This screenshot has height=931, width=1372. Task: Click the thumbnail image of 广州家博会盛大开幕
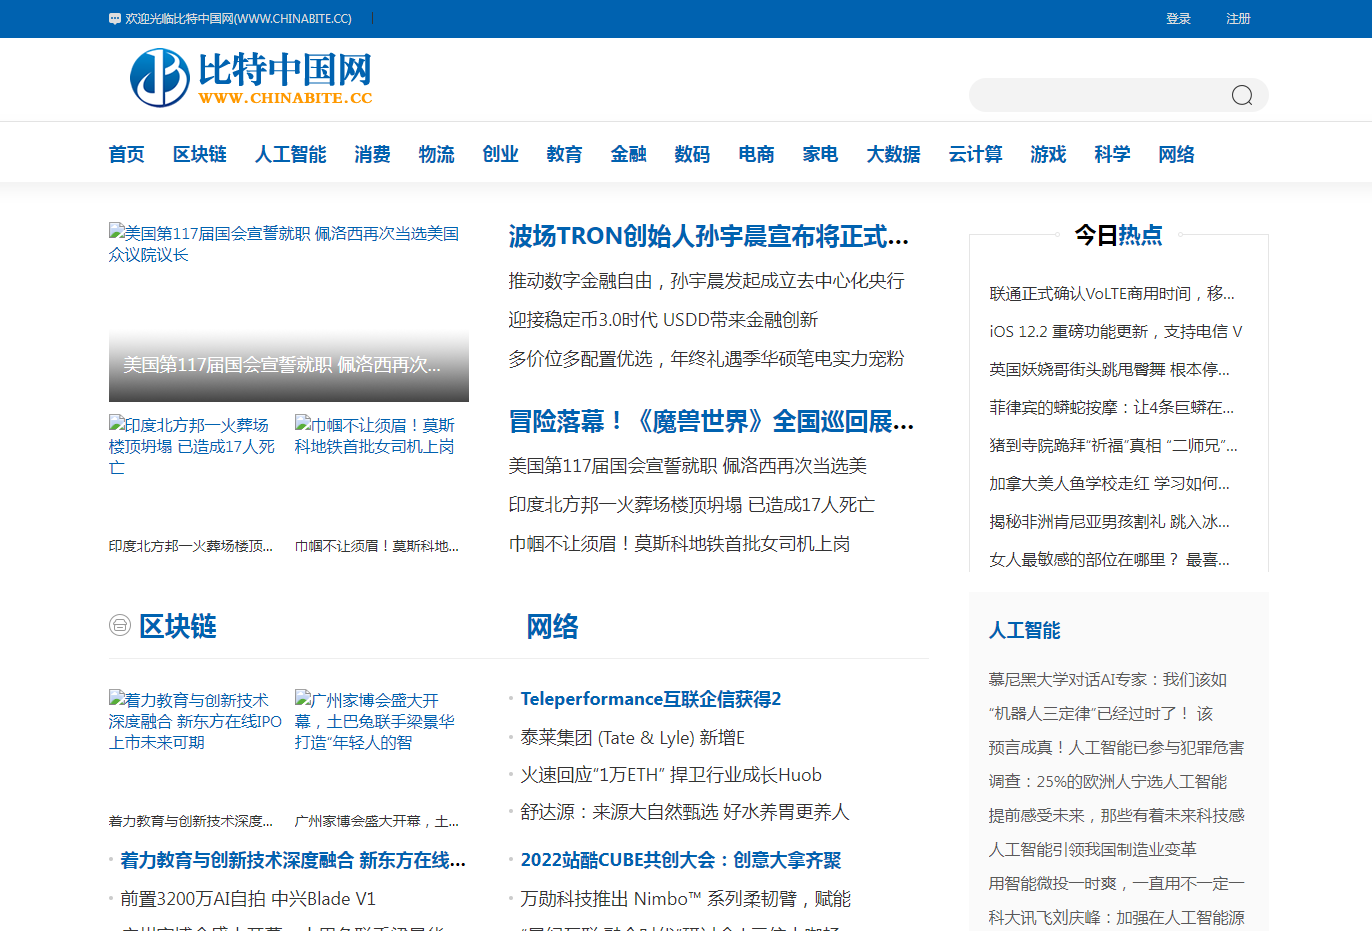click(x=382, y=747)
